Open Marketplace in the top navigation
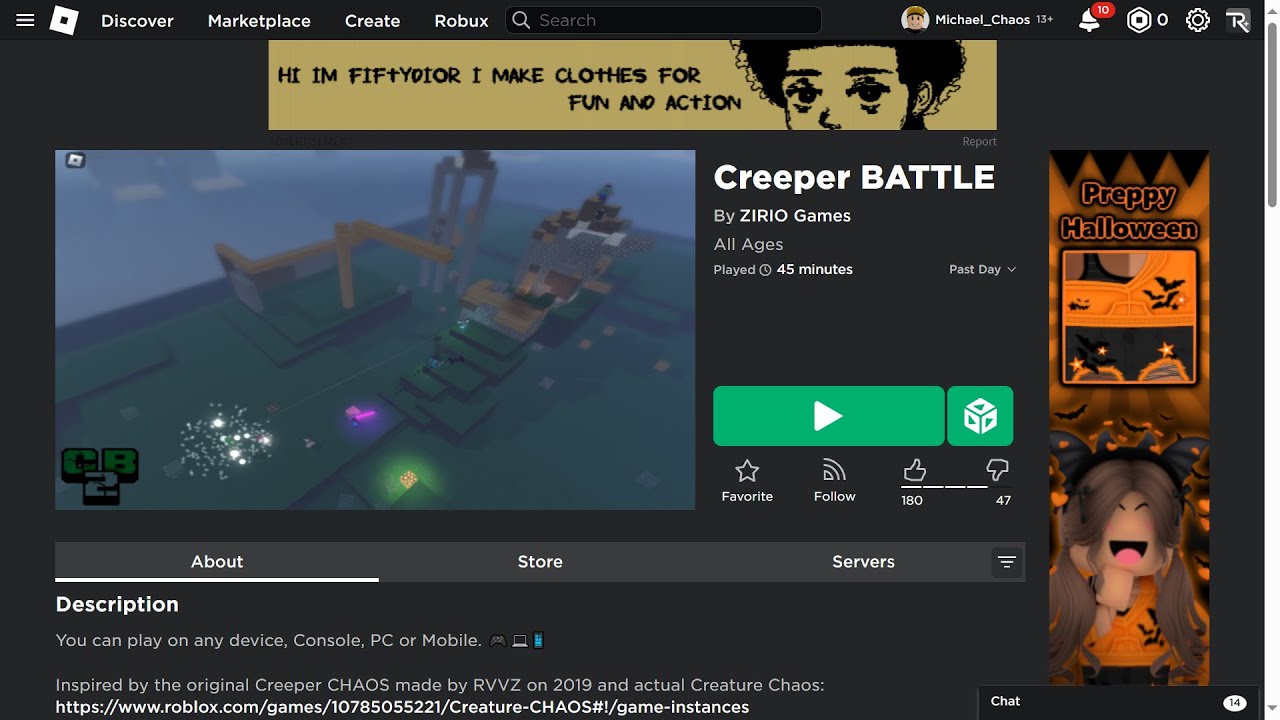Viewport: 1280px width, 720px height. [259, 20]
